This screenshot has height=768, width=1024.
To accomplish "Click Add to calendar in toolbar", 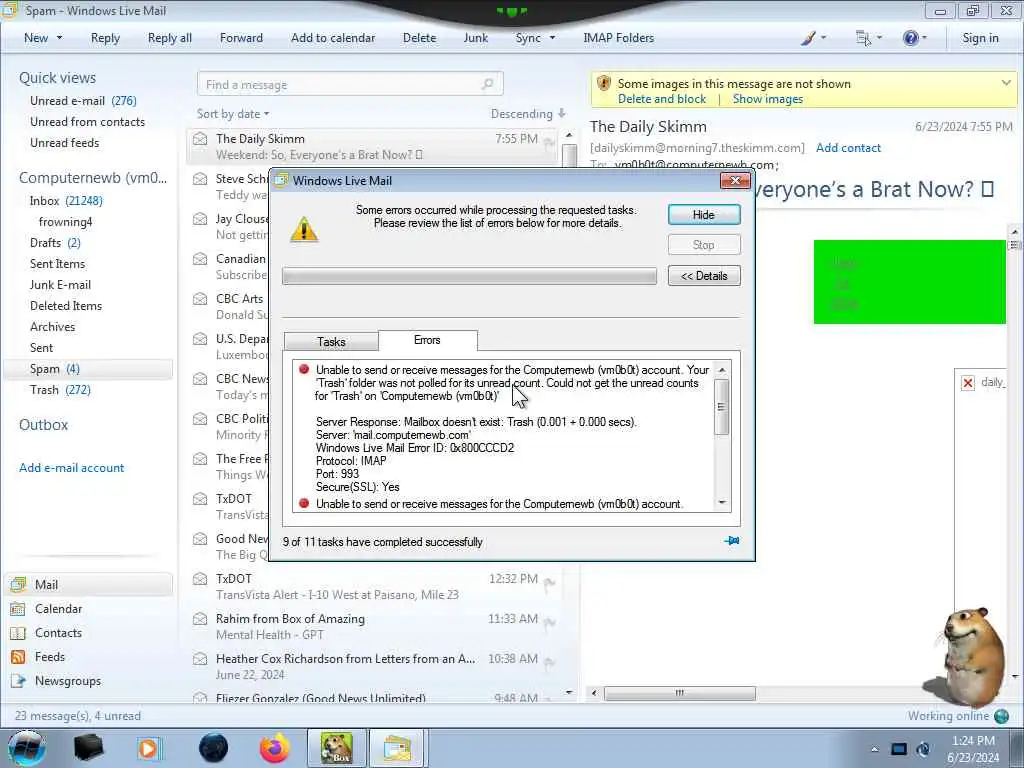I will (x=333, y=38).
